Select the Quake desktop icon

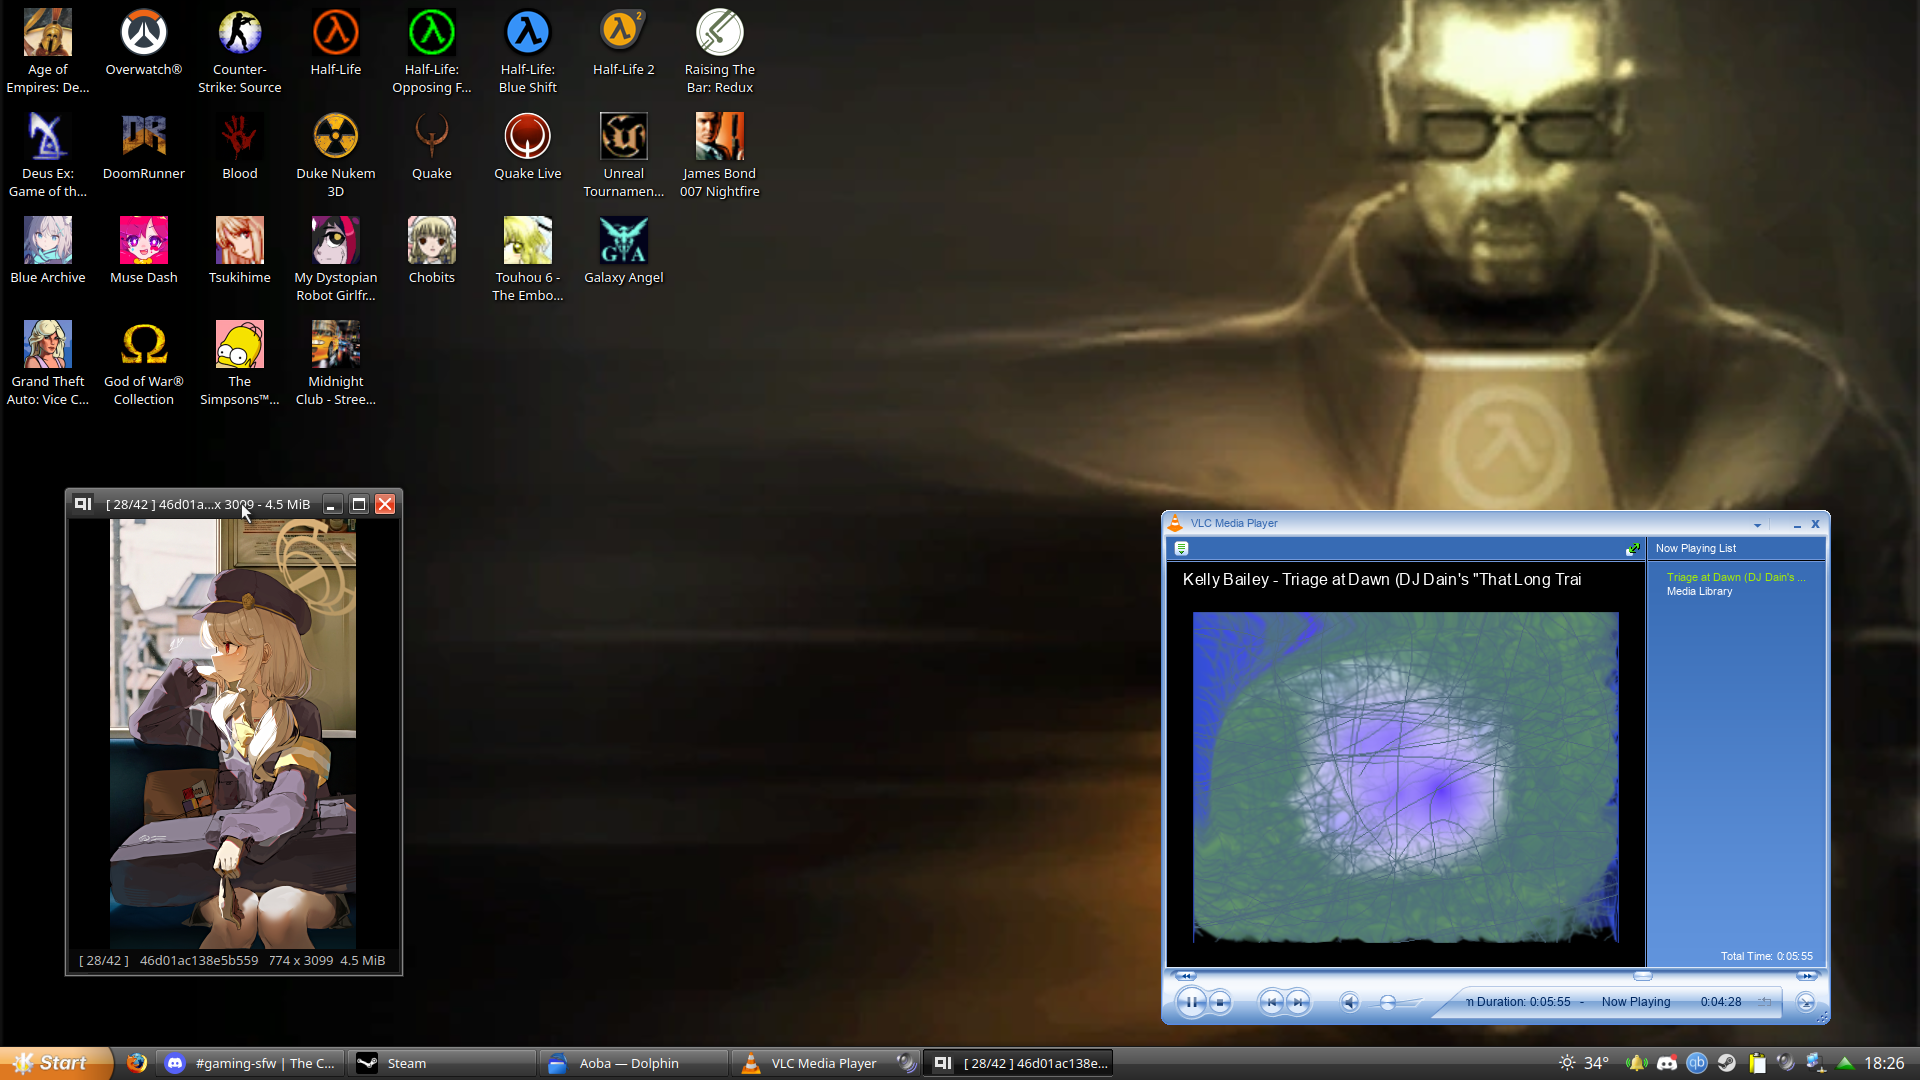432,147
